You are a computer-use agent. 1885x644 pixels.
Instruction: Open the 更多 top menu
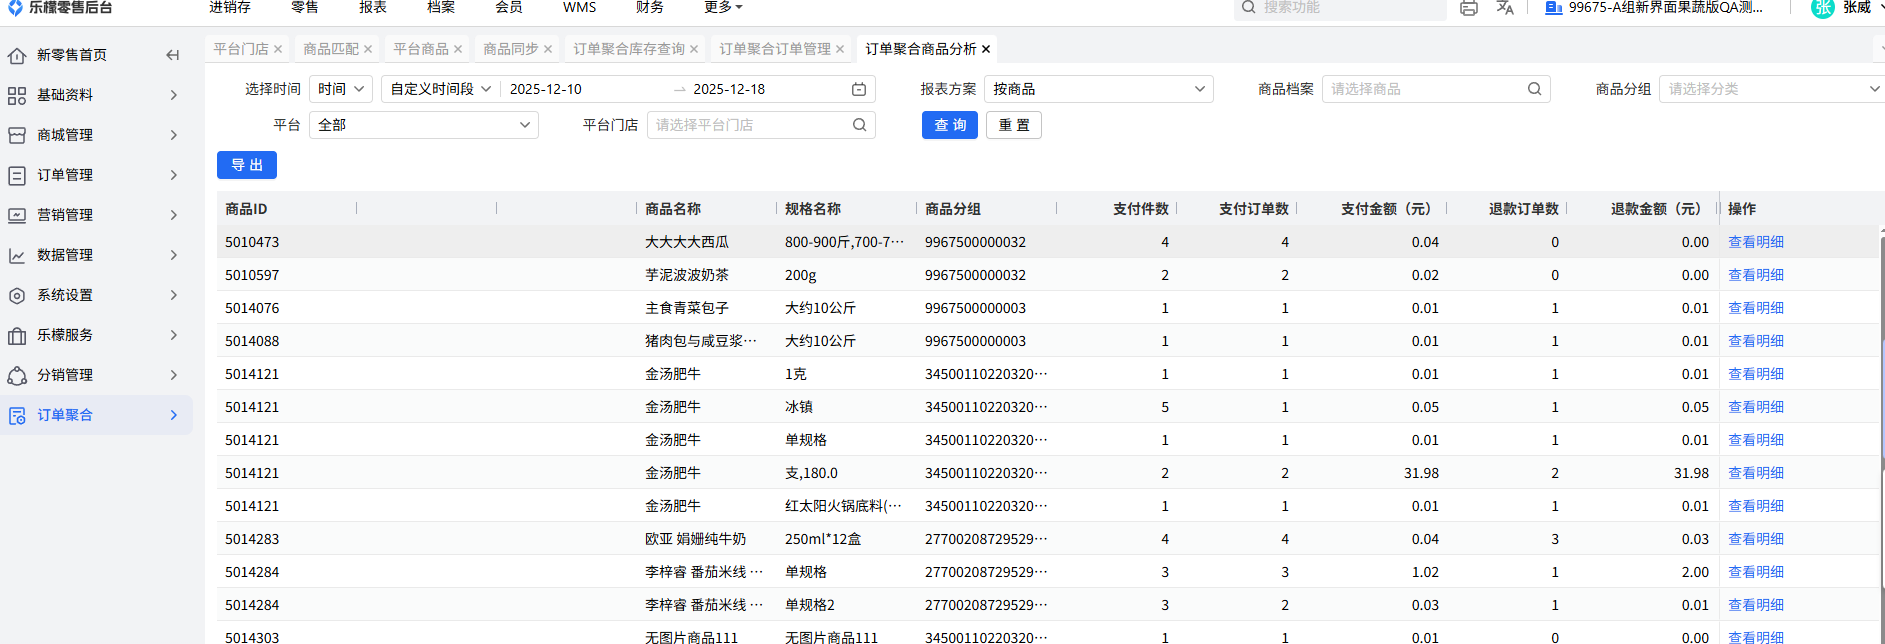point(723,8)
